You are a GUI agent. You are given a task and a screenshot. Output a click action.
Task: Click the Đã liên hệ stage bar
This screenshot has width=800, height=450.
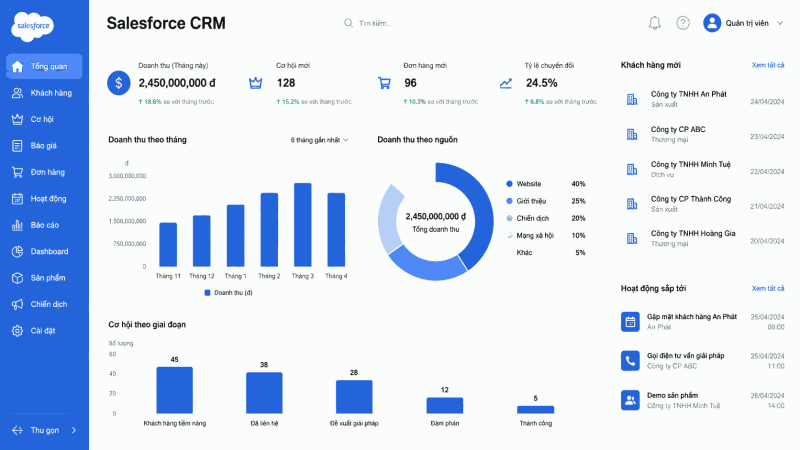264,393
